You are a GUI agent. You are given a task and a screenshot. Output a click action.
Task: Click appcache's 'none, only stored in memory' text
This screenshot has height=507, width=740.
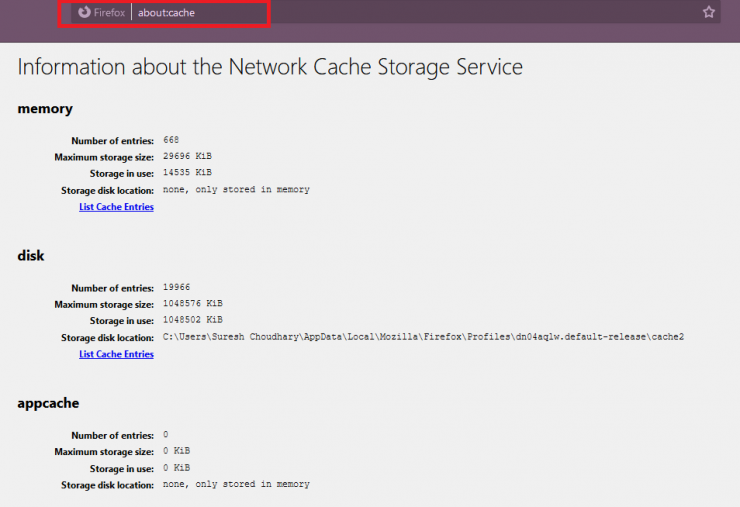(236, 484)
